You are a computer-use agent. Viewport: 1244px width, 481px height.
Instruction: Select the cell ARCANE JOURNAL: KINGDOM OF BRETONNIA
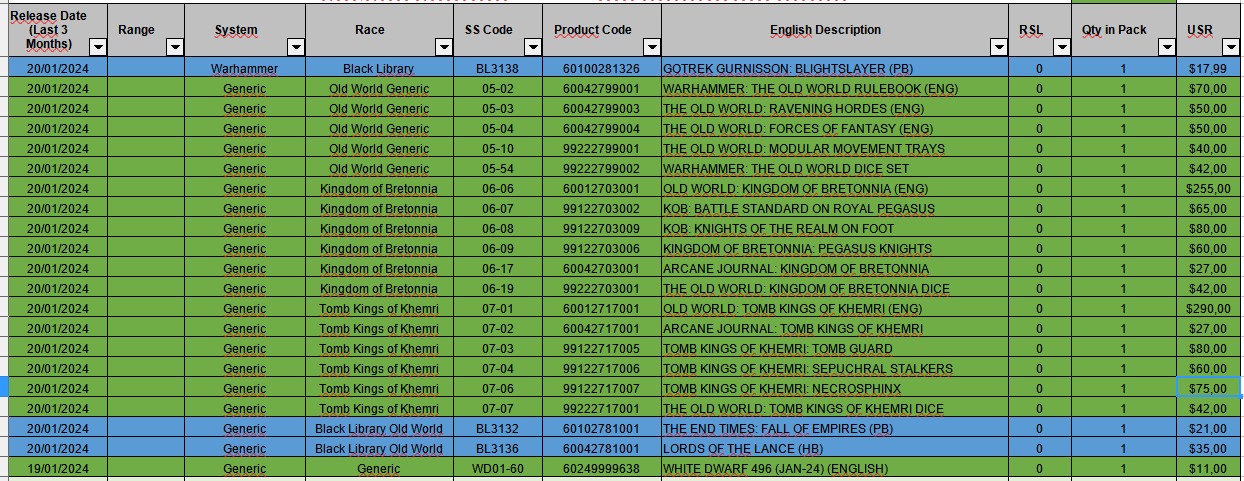tap(835, 268)
